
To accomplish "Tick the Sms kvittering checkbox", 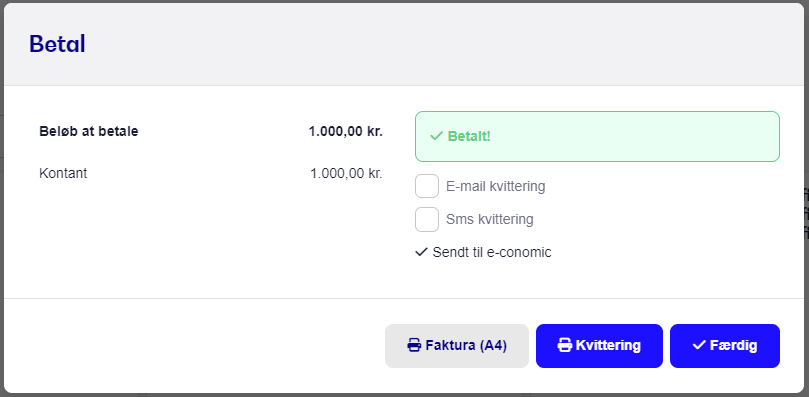I will [427, 219].
